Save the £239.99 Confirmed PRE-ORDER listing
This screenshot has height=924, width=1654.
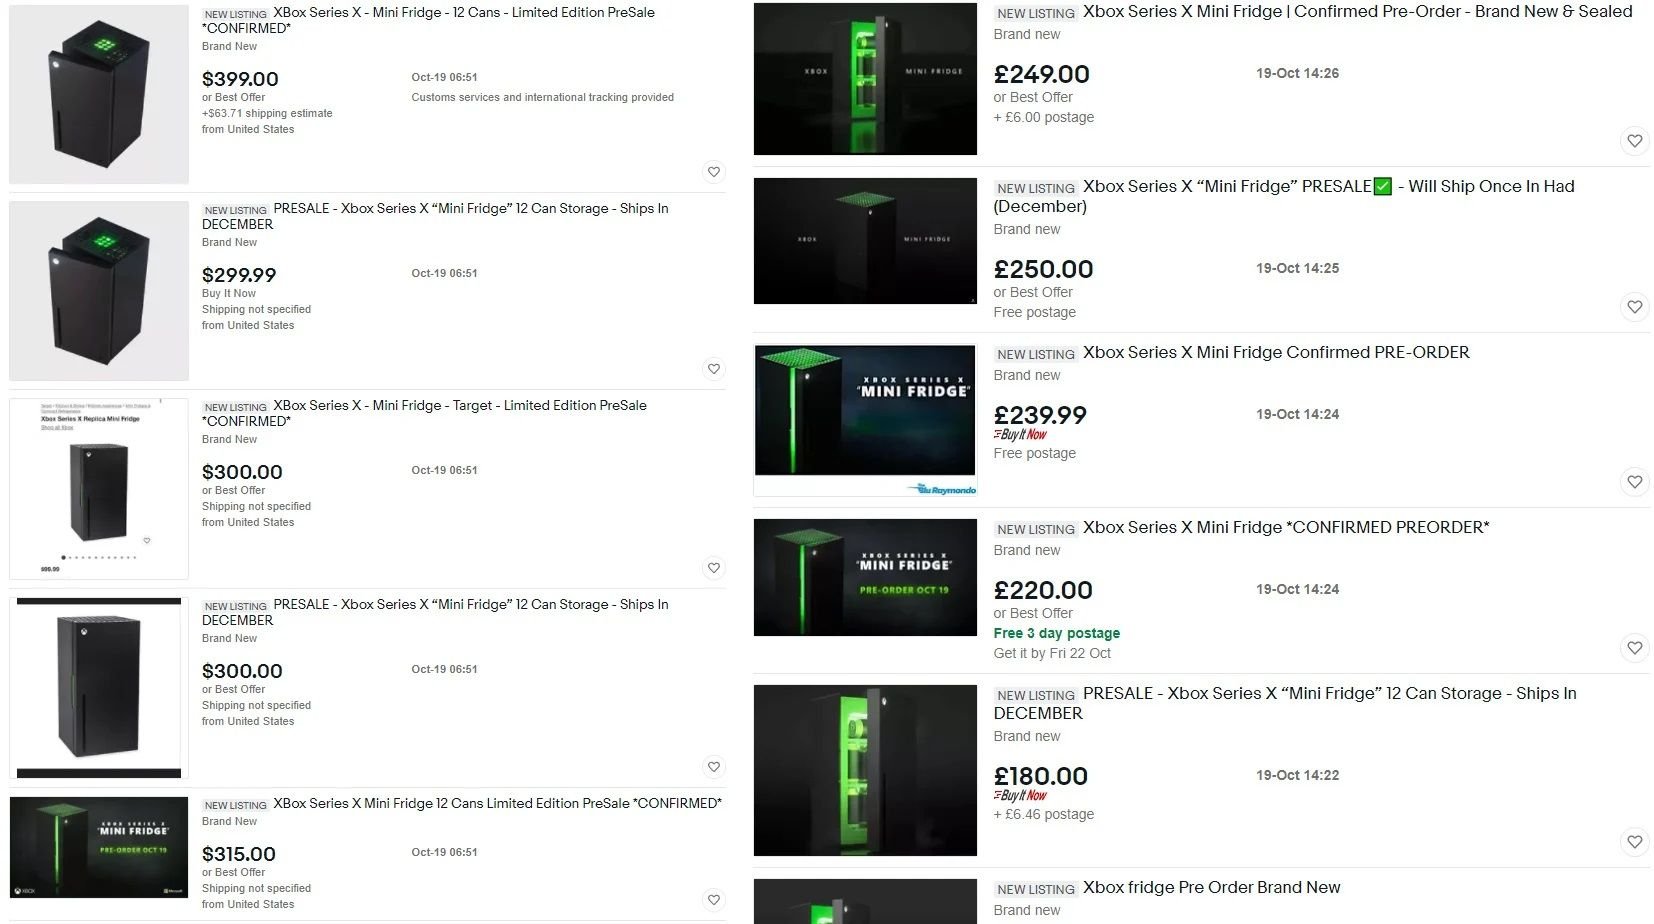(1634, 482)
